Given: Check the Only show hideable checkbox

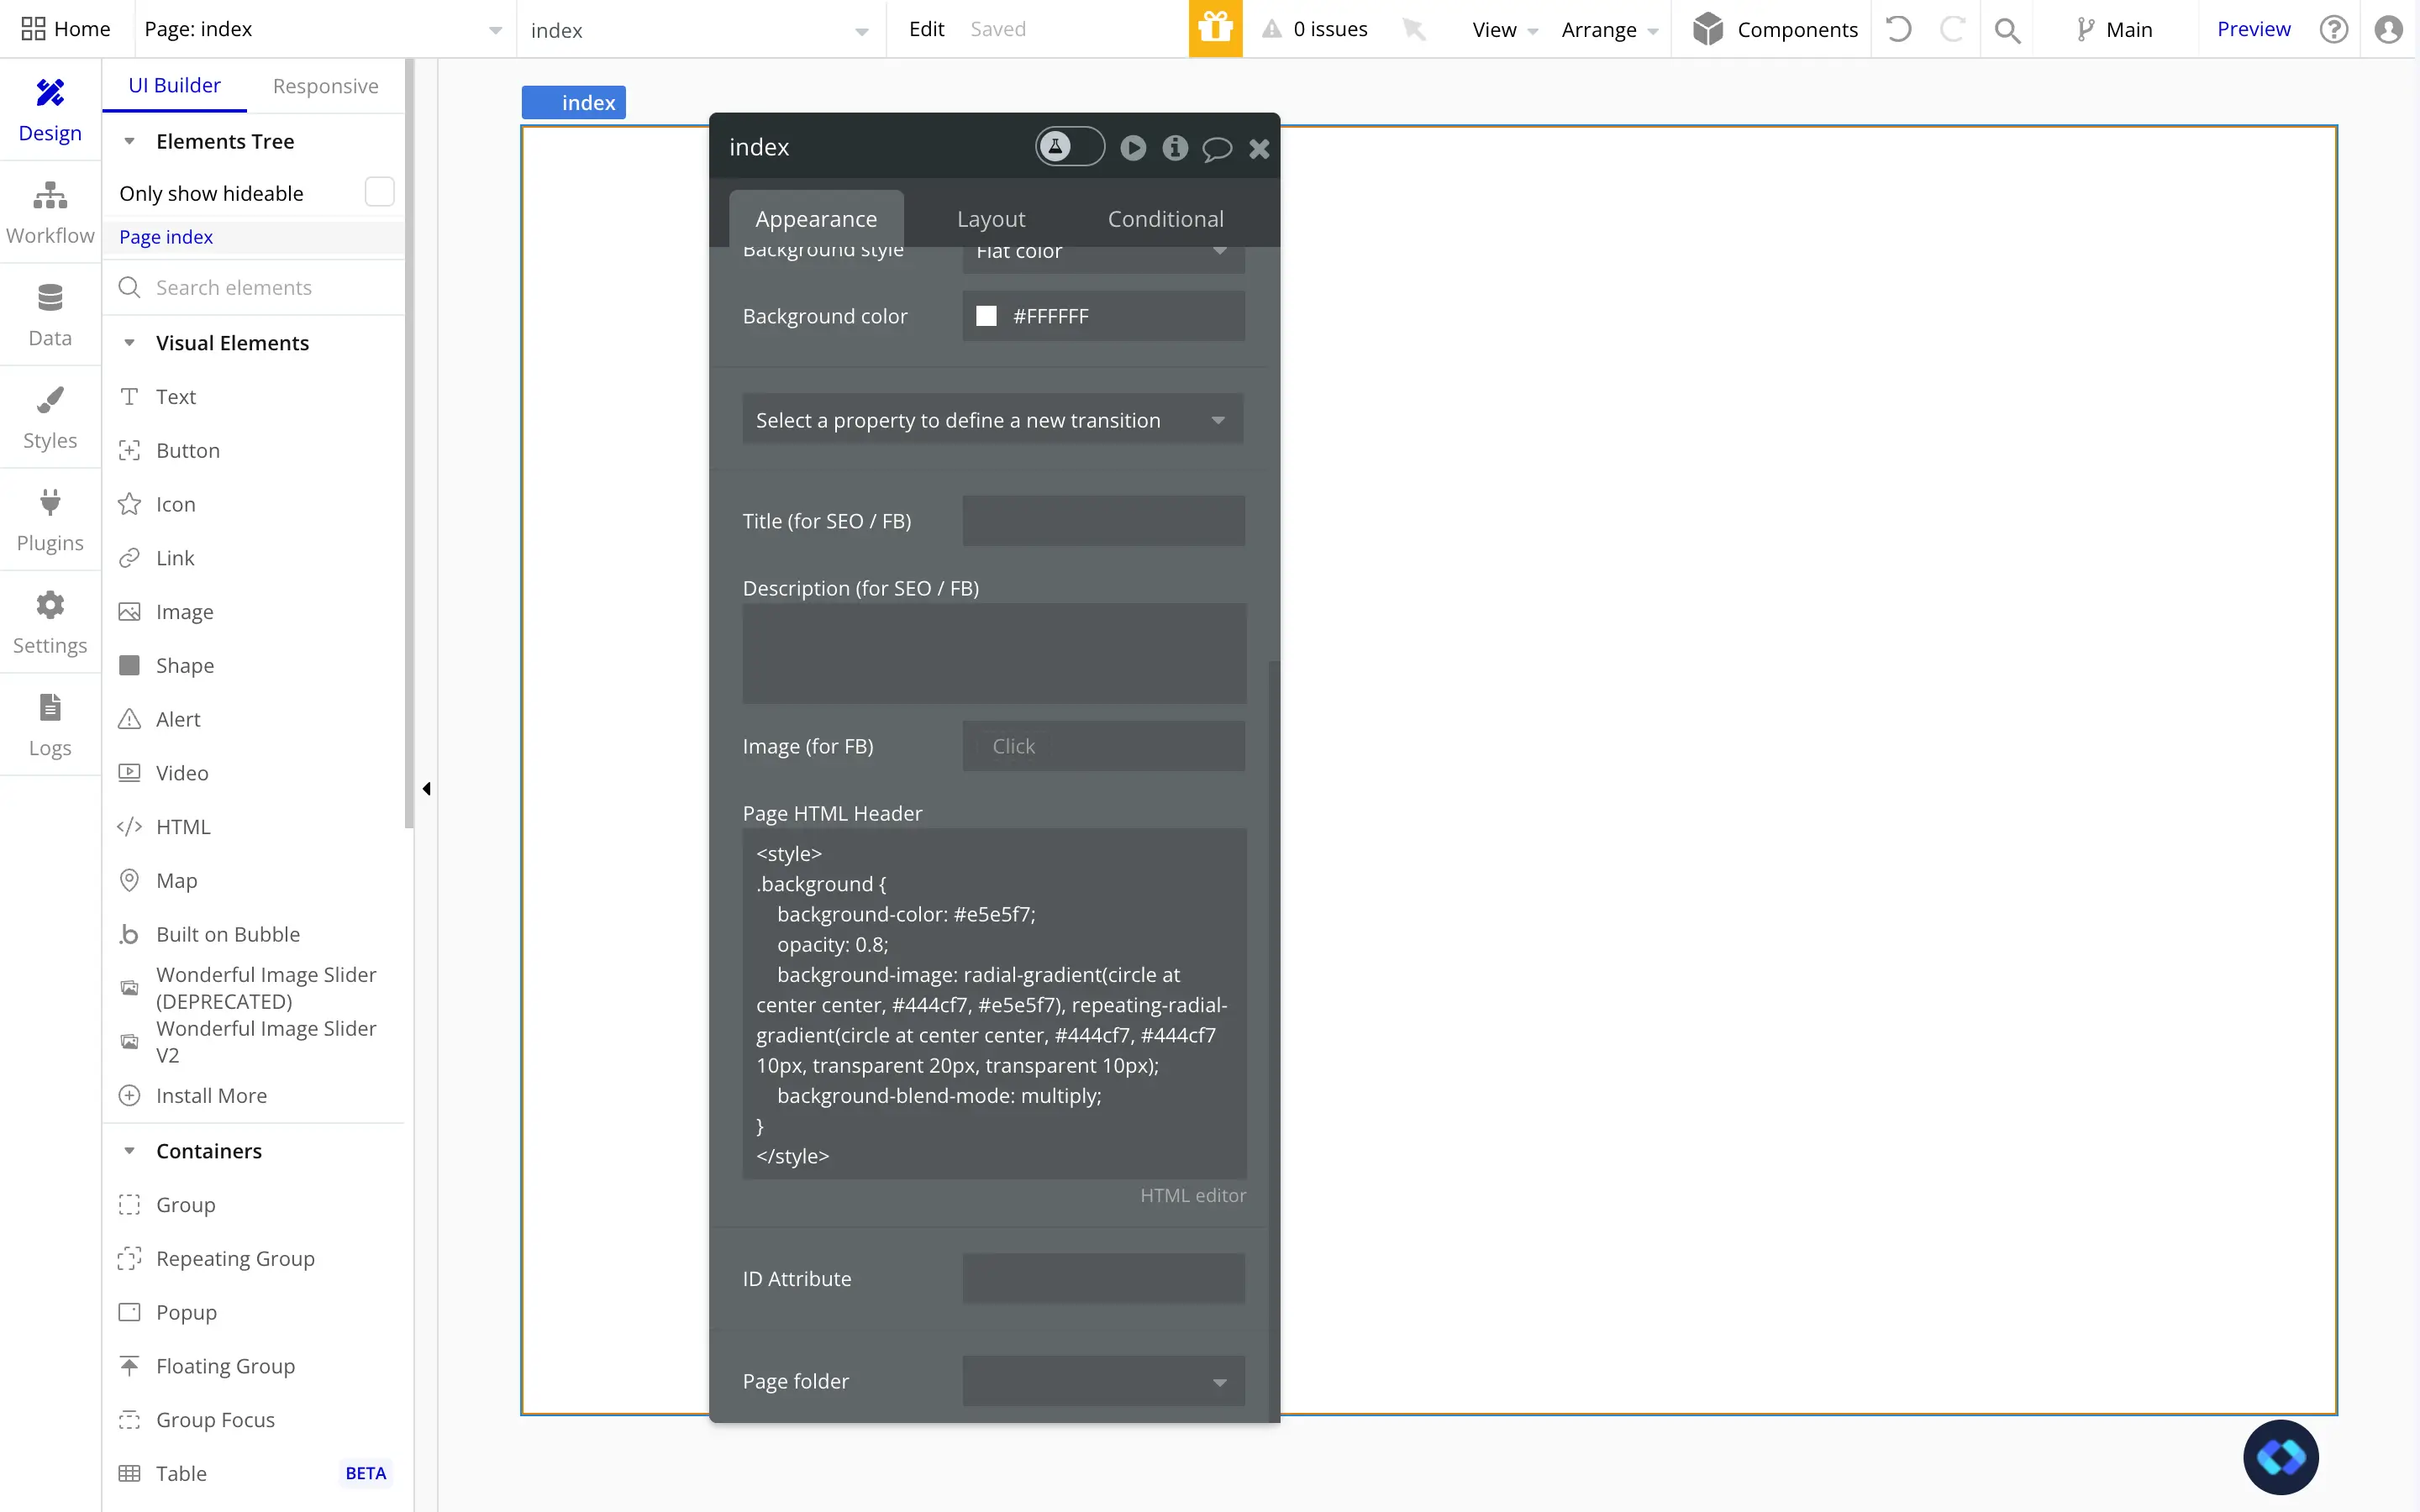Looking at the screenshot, I should click(x=379, y=192).
